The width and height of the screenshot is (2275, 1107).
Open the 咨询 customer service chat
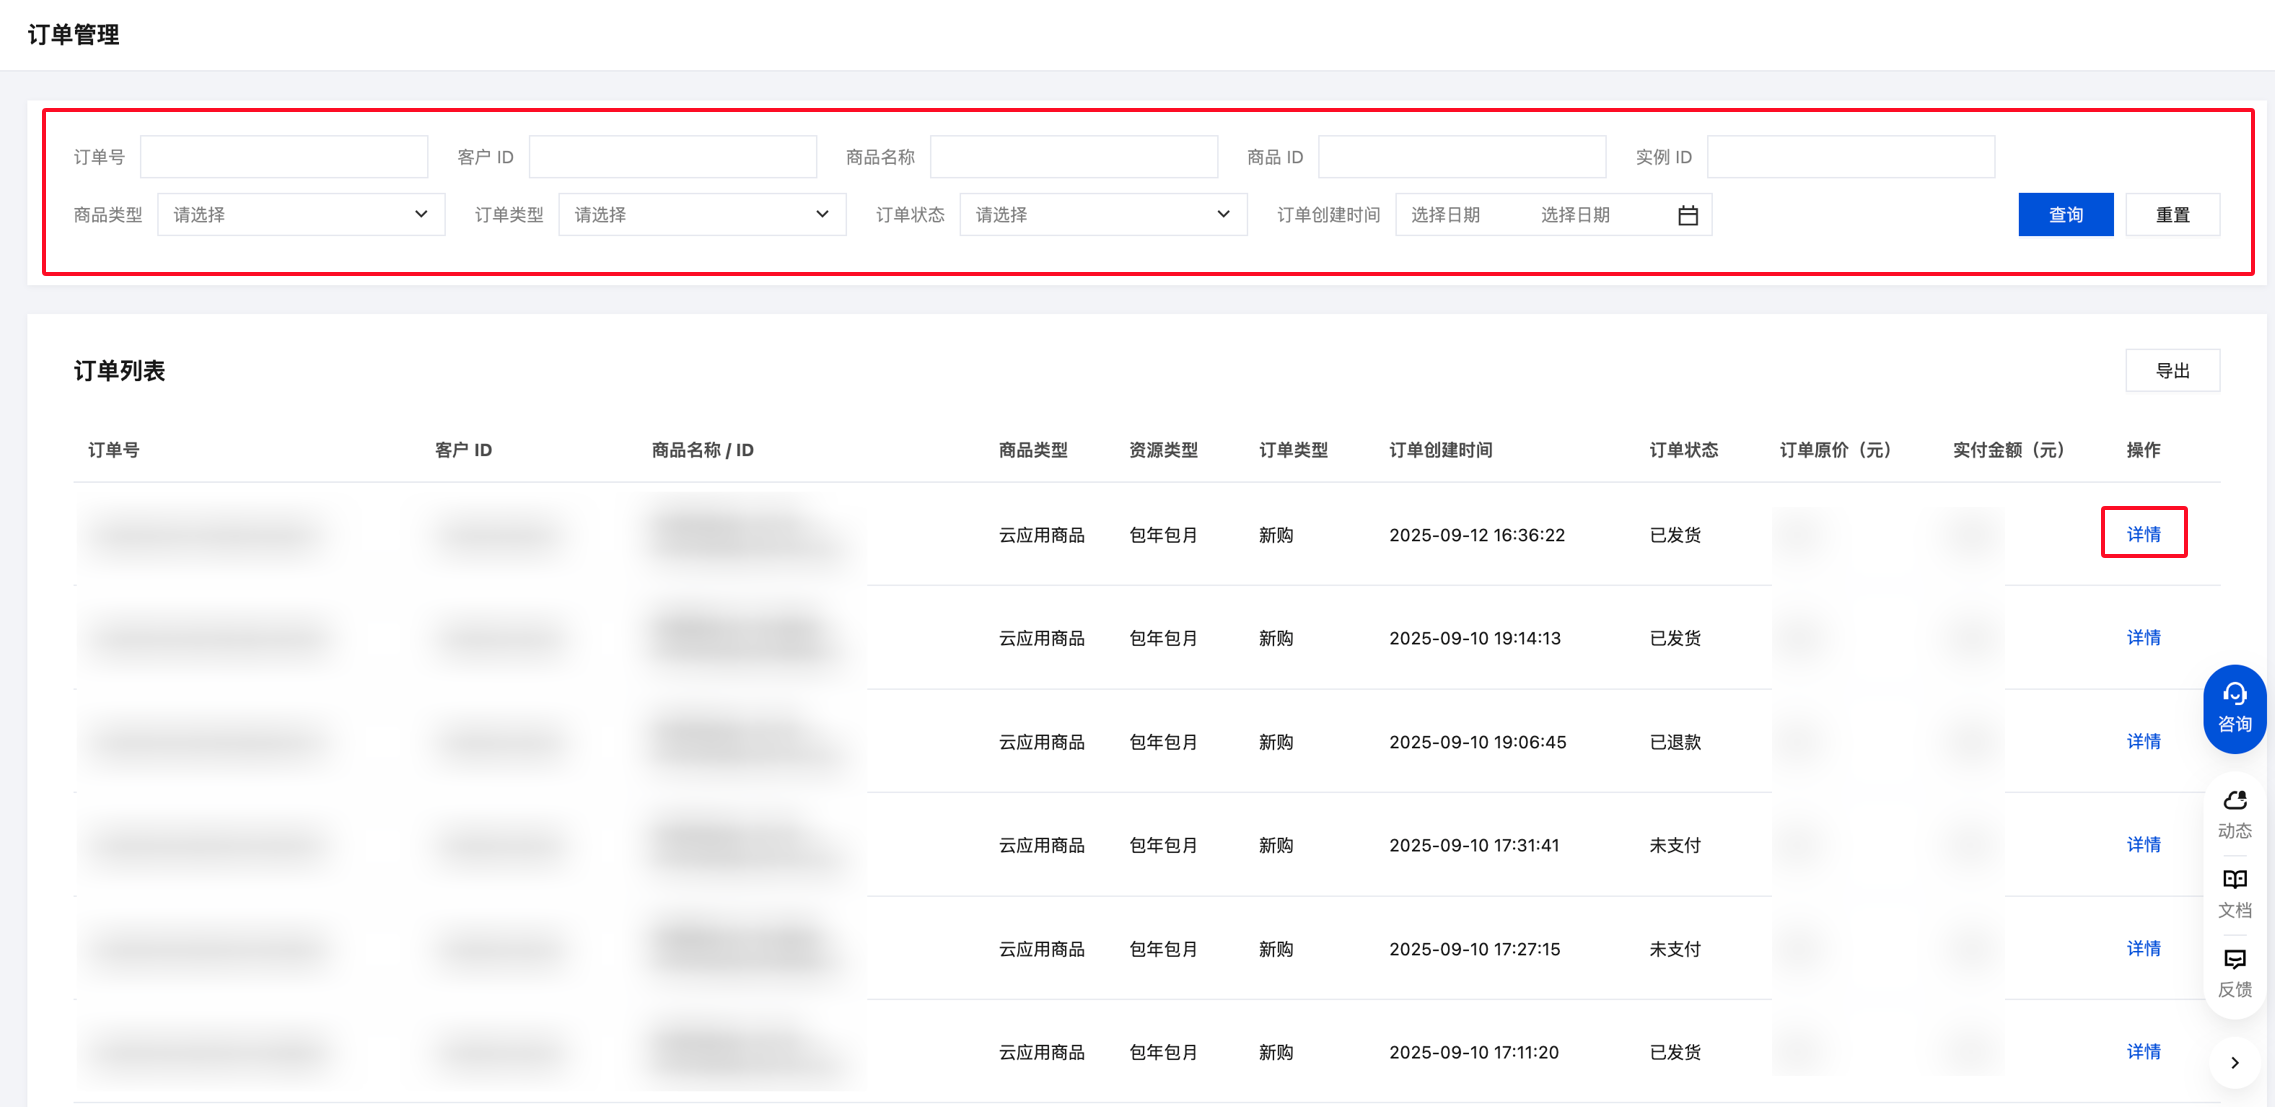[x=2234, y=708]
